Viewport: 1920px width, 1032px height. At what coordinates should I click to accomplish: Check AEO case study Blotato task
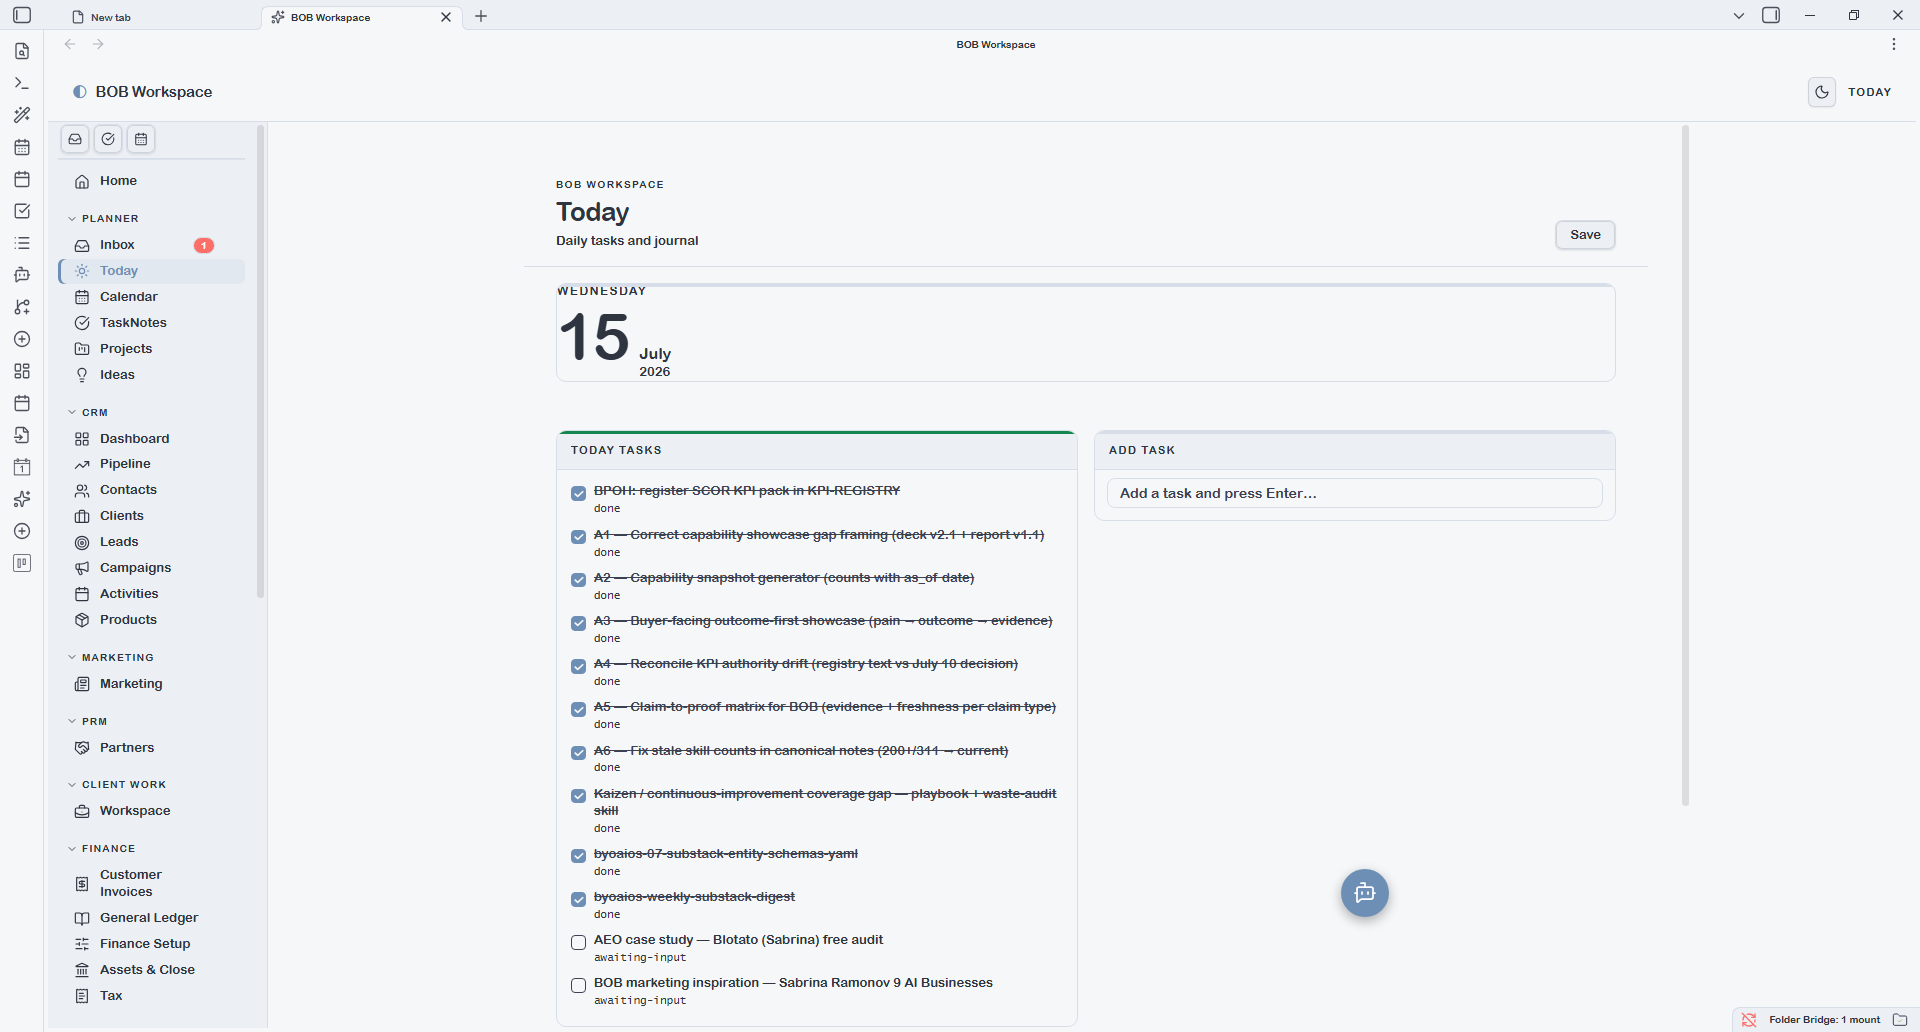click(x=578, y=942)
